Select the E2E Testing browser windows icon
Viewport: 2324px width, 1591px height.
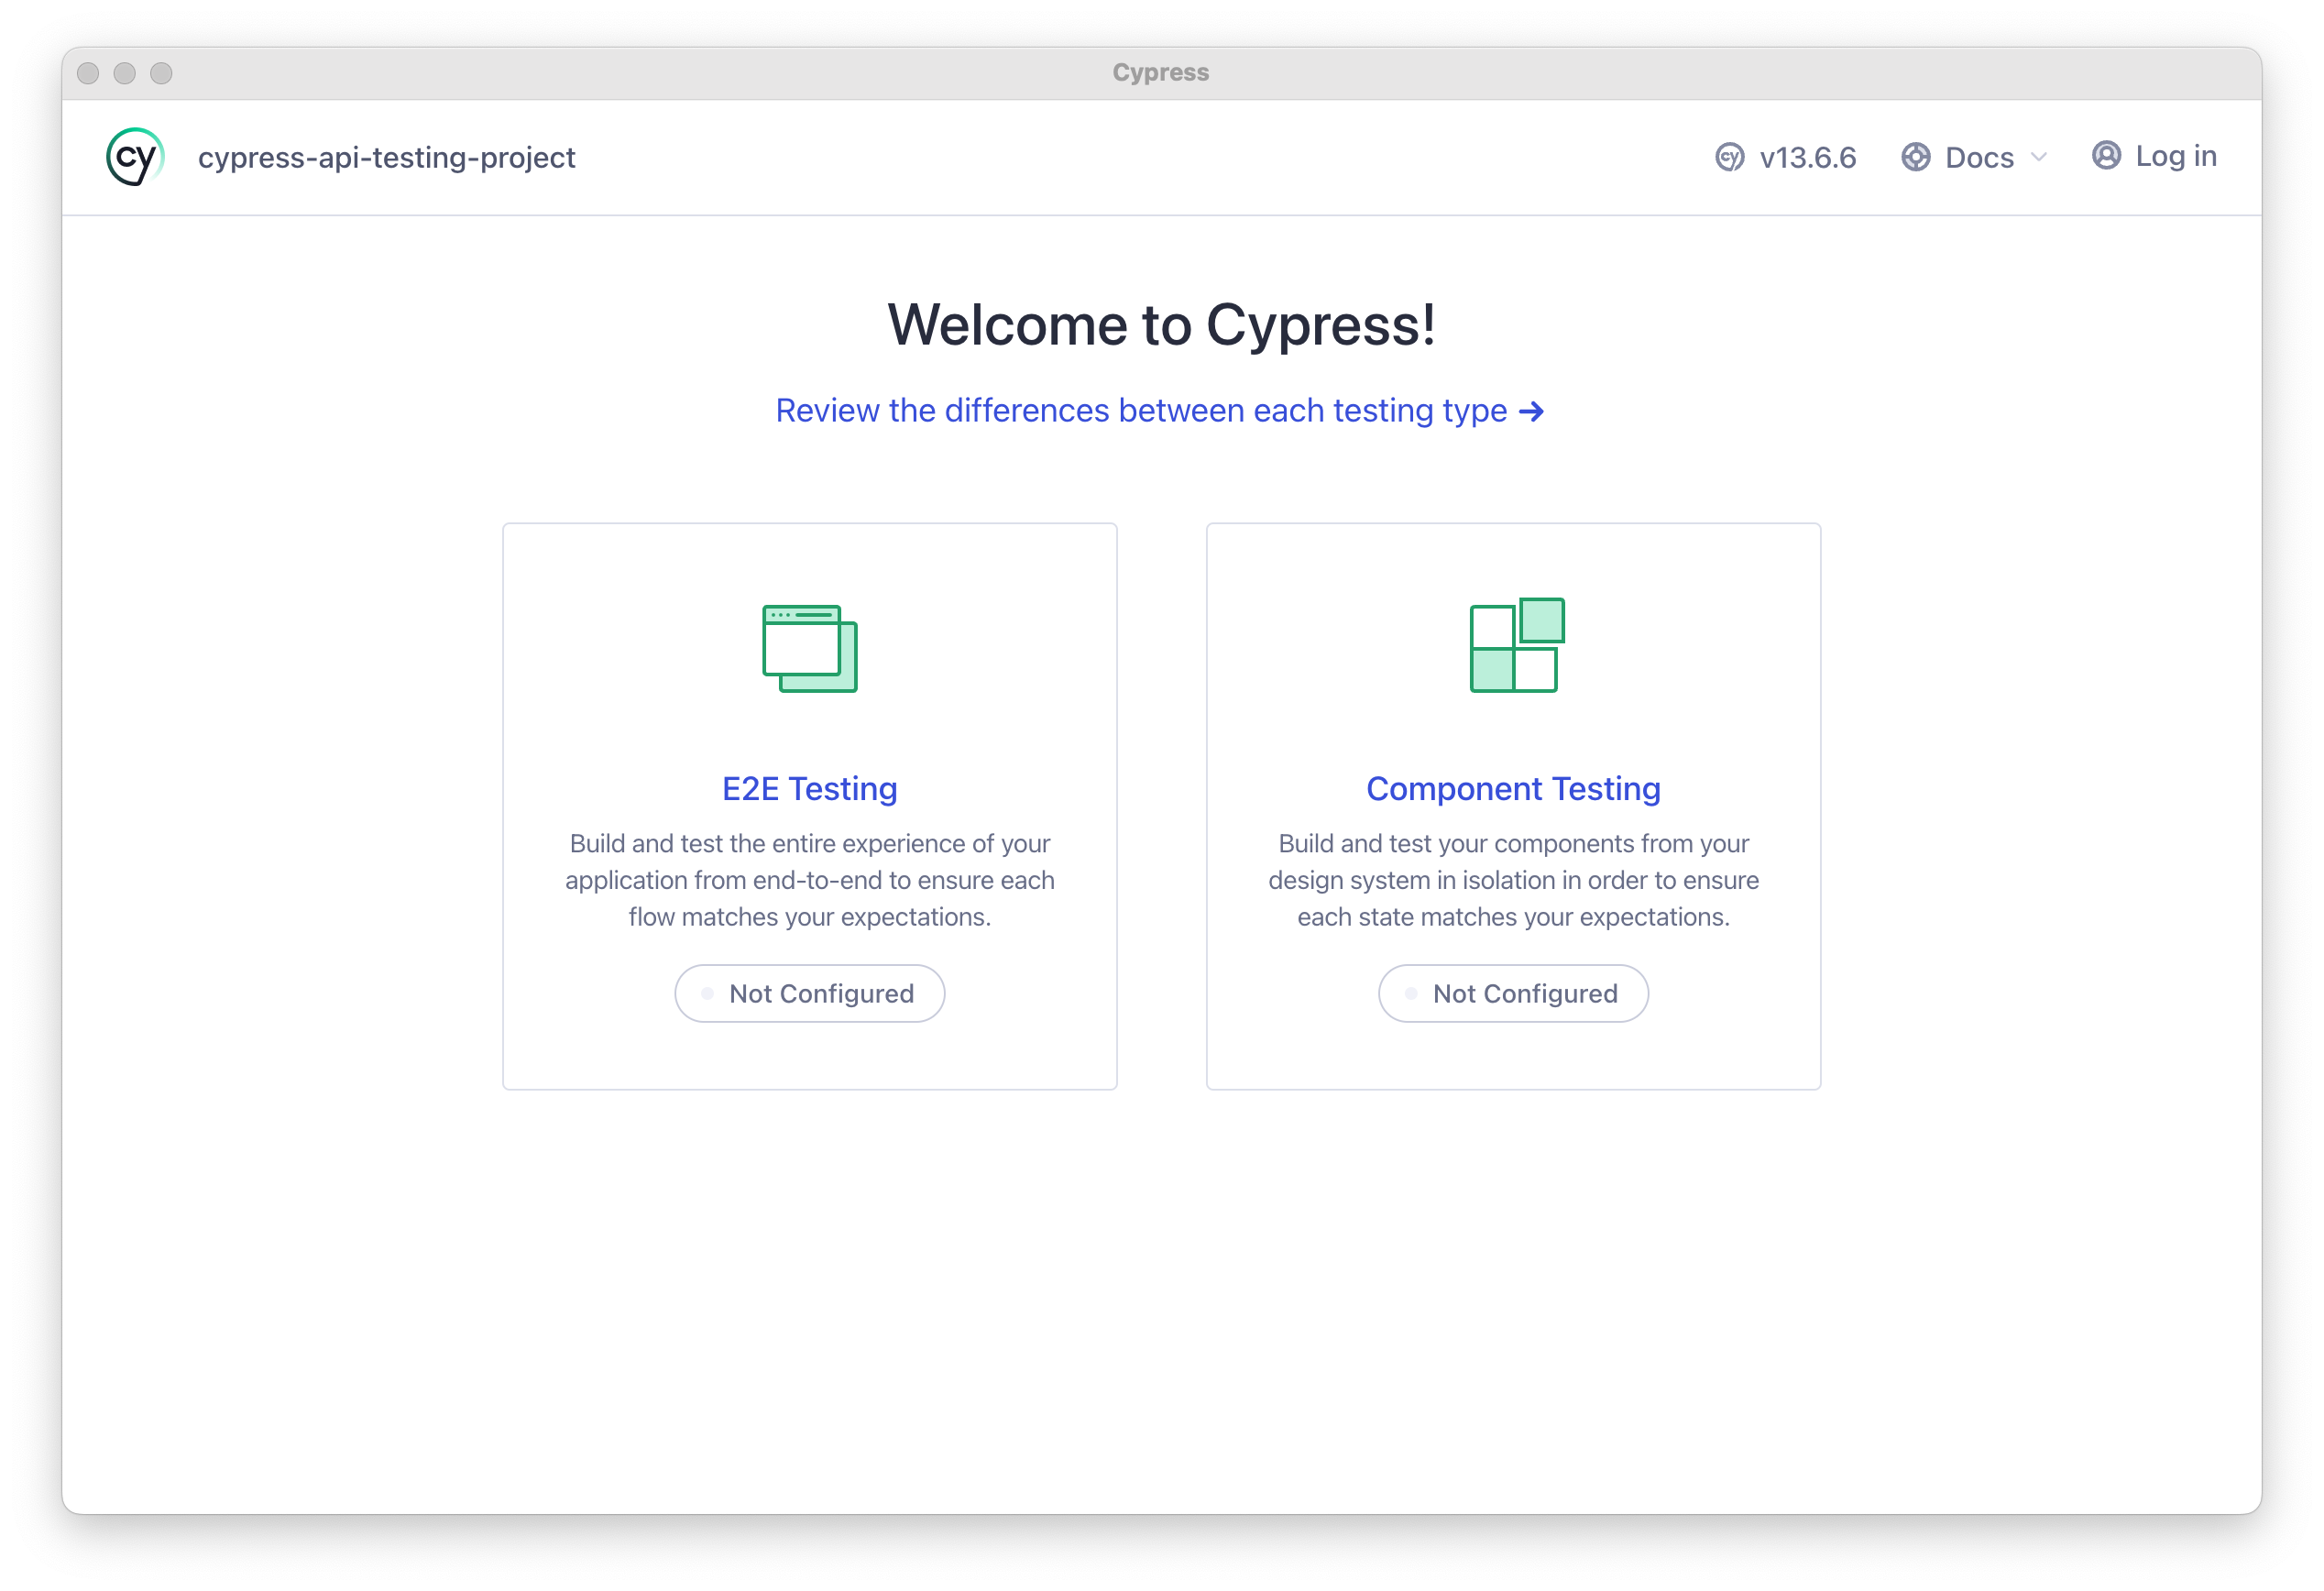pos(809,648)
